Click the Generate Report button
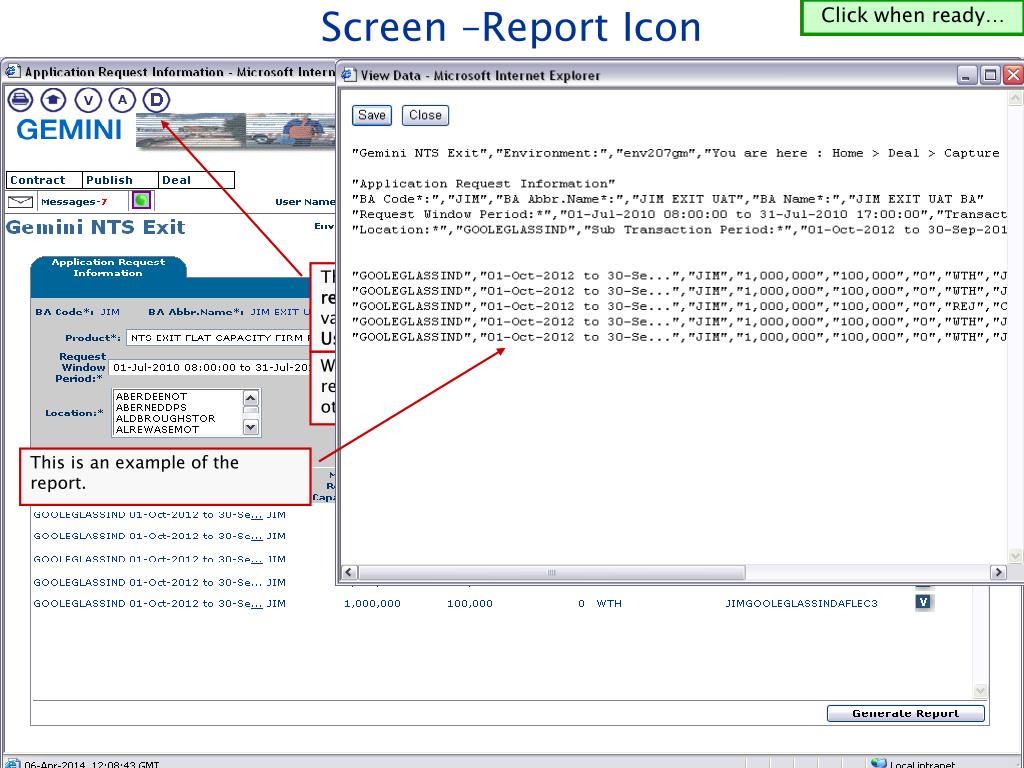The image size is (1024, 768). [x=905, y=713]
